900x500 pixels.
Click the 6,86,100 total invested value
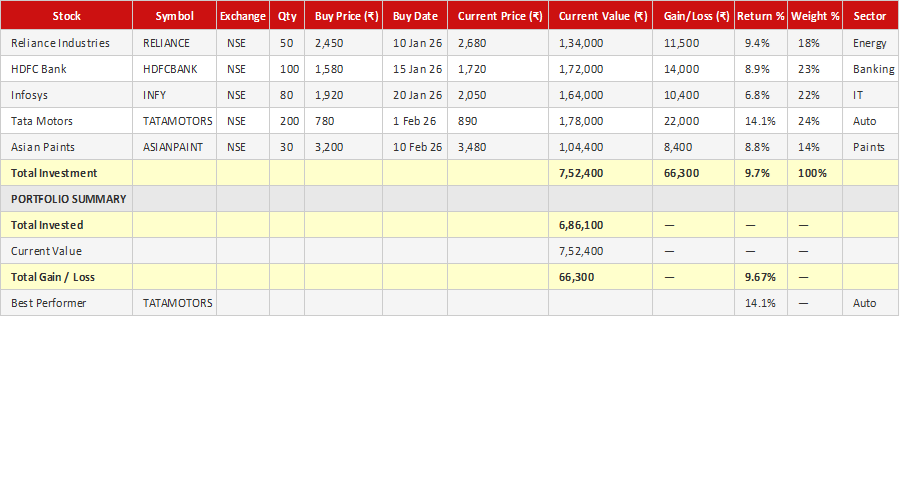pyautogui.click(x=600, y=225)
